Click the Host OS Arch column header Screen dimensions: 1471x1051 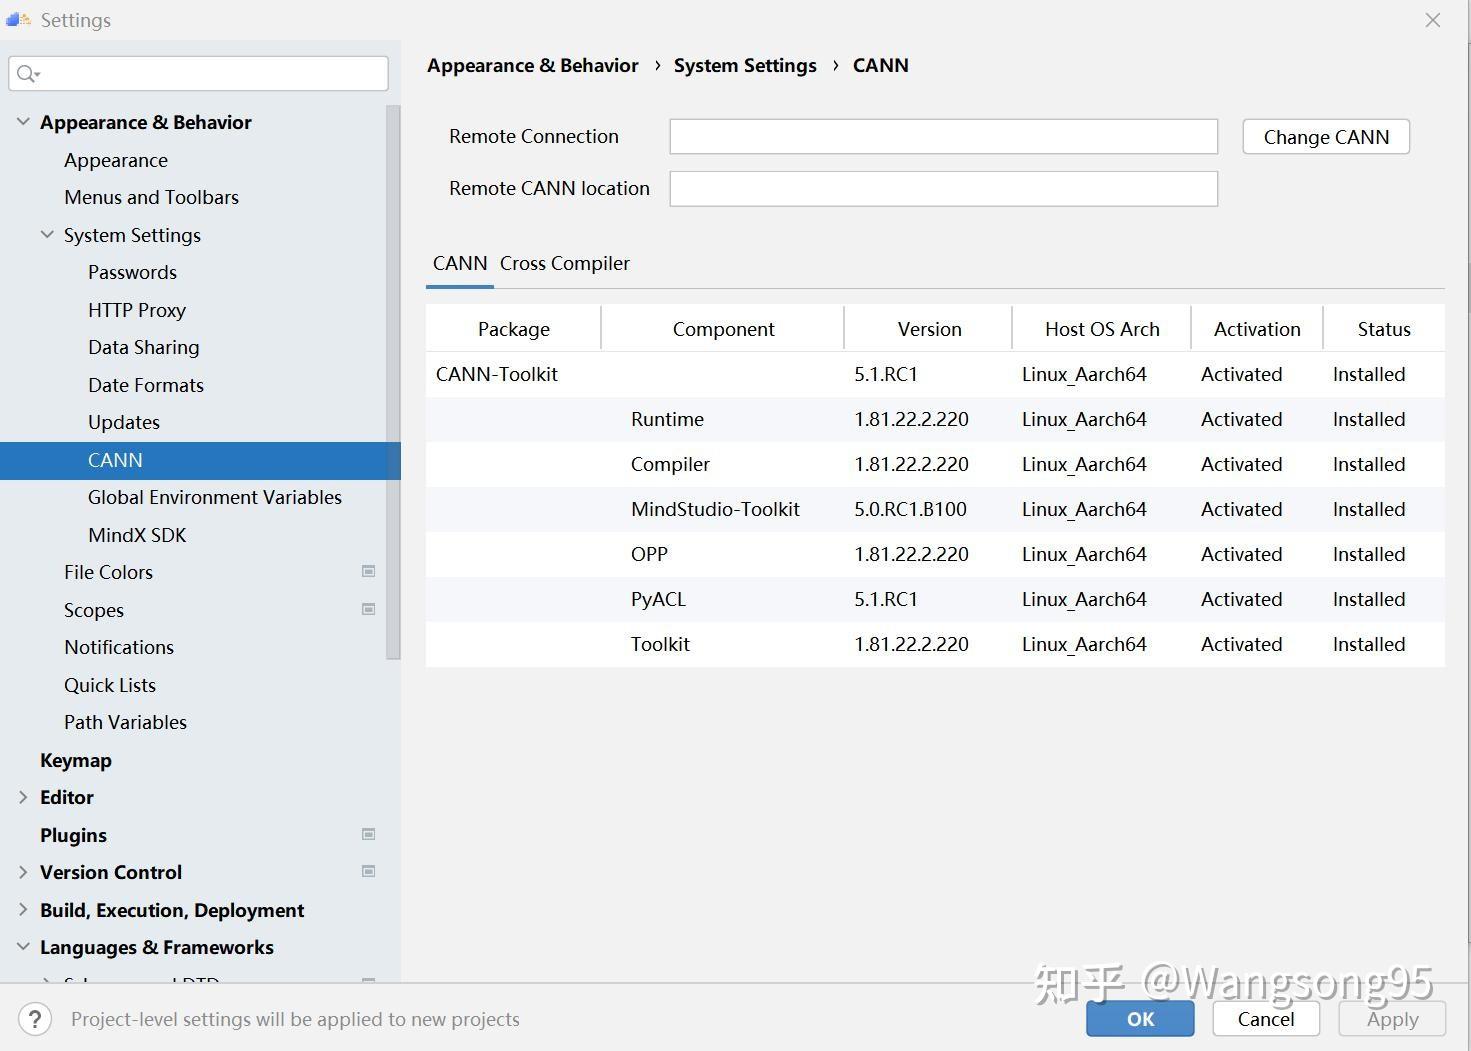tap(1102, 329)
